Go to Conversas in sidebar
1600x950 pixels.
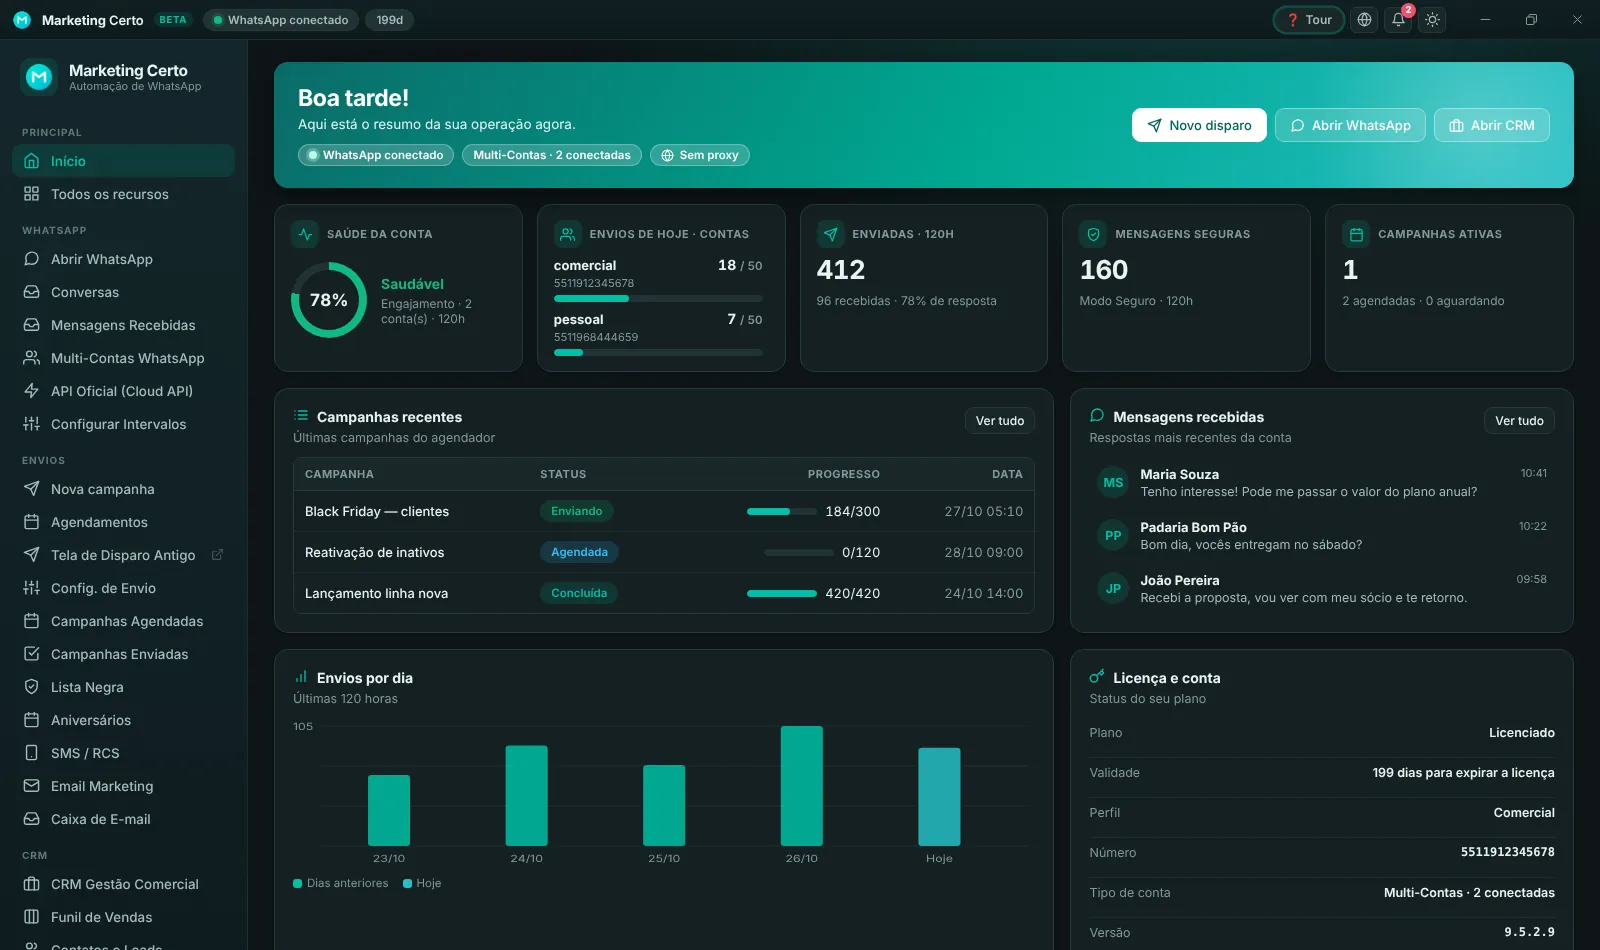point(123,292)
